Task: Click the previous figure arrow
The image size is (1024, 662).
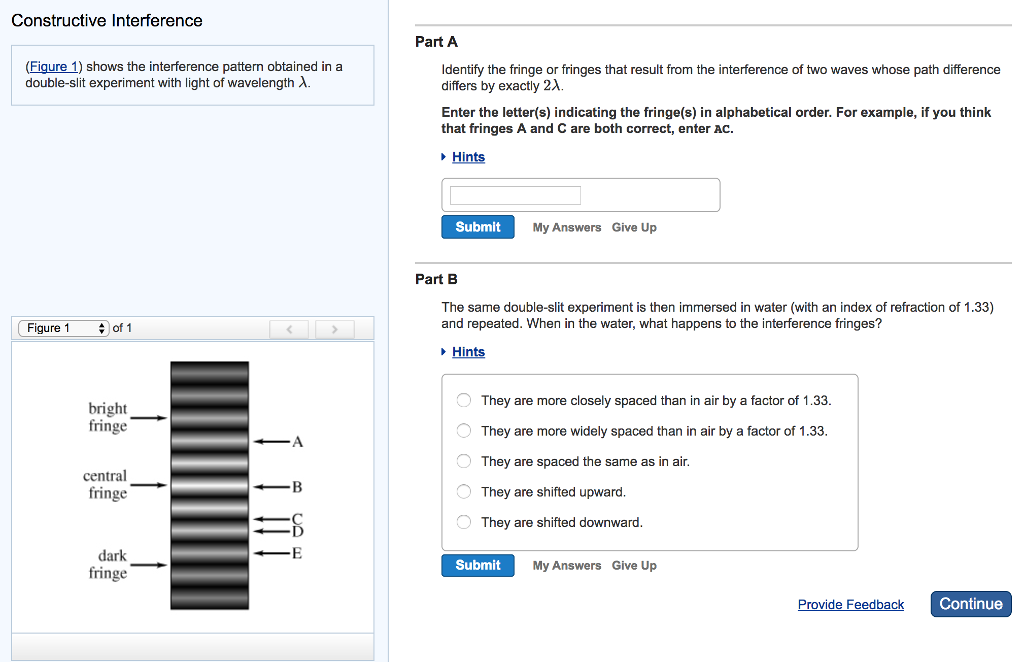Action: coord(288,327)
